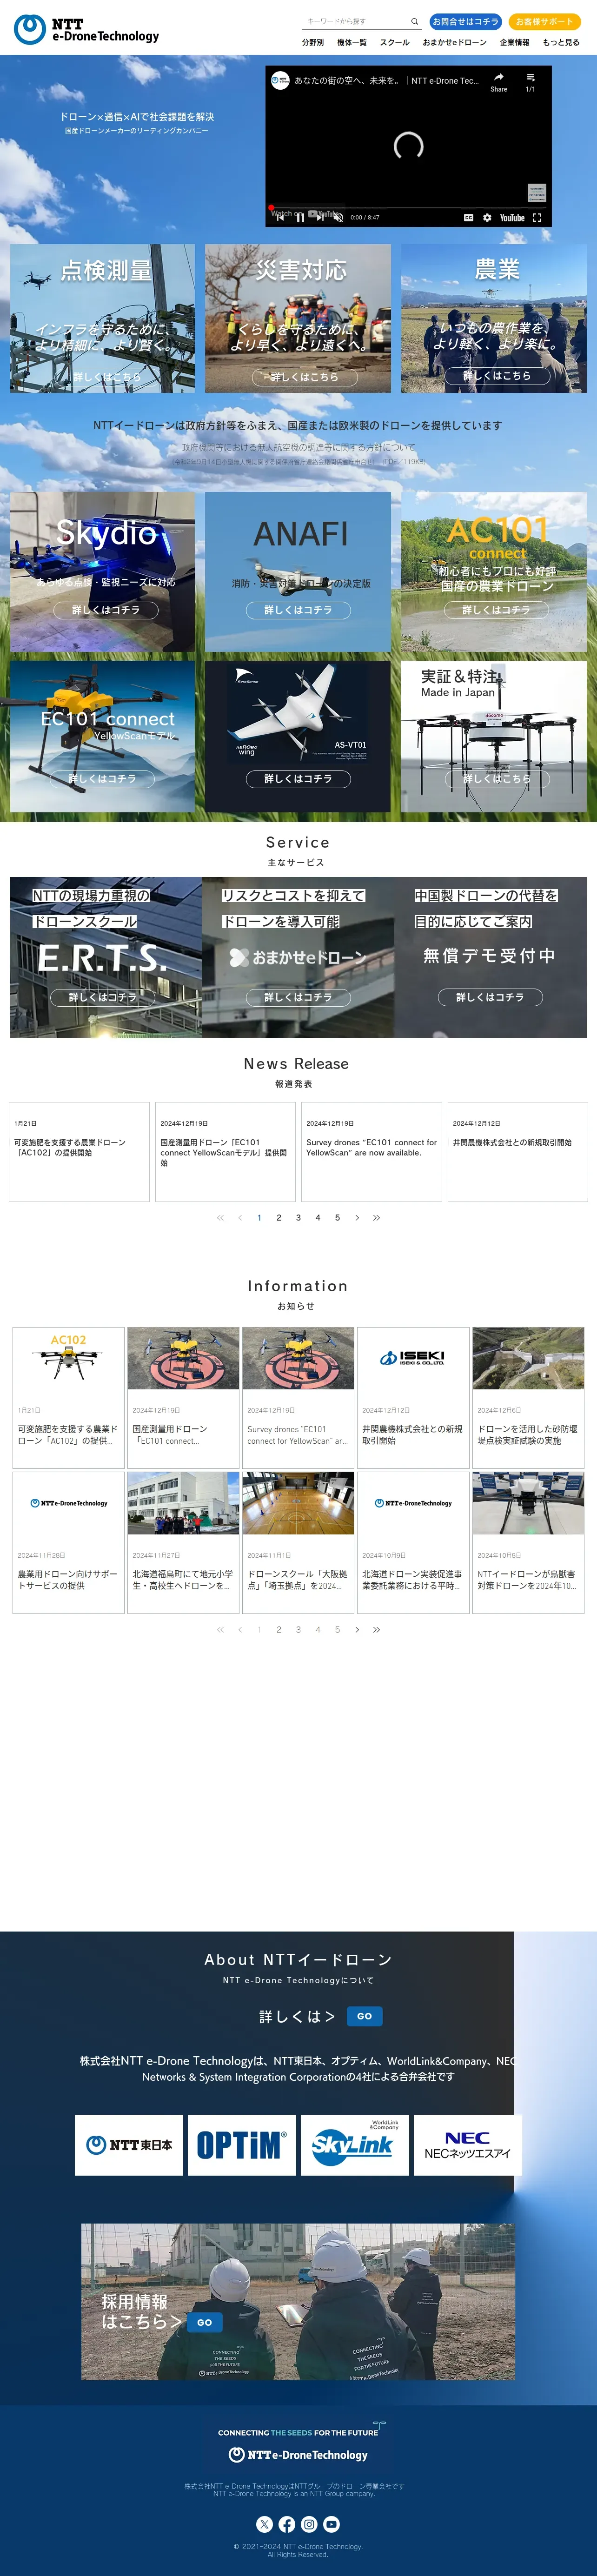Open News Release page 2
Image resolution: width=597 pixels, height=2576 pixels.
coord(279,1217)
